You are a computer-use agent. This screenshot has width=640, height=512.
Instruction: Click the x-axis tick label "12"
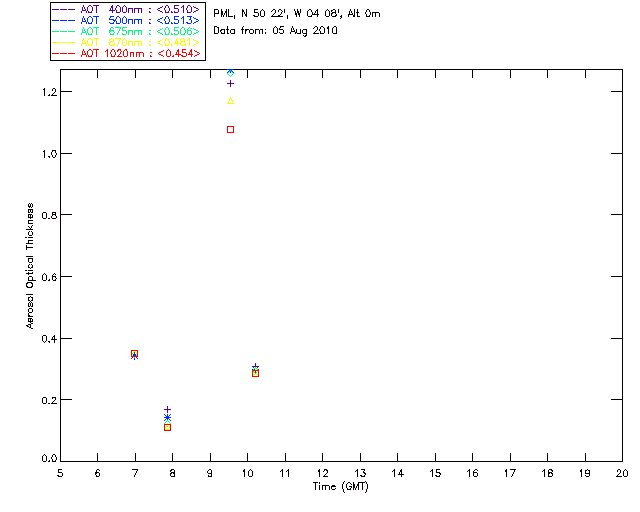[322, 473]
